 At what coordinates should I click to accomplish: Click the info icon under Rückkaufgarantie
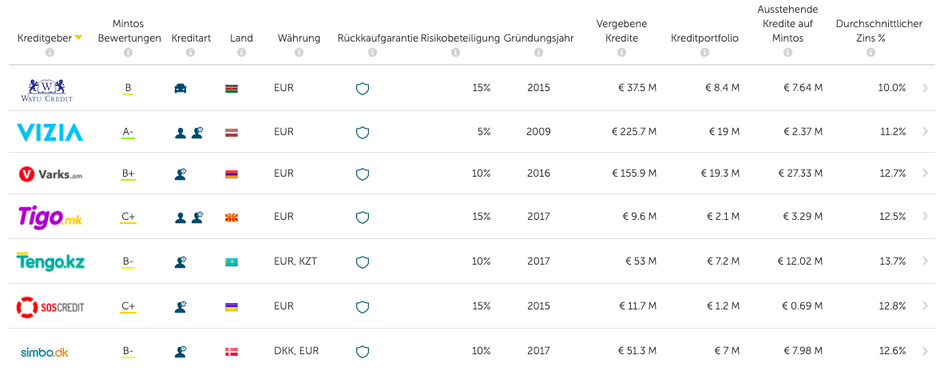coord(372,53)
